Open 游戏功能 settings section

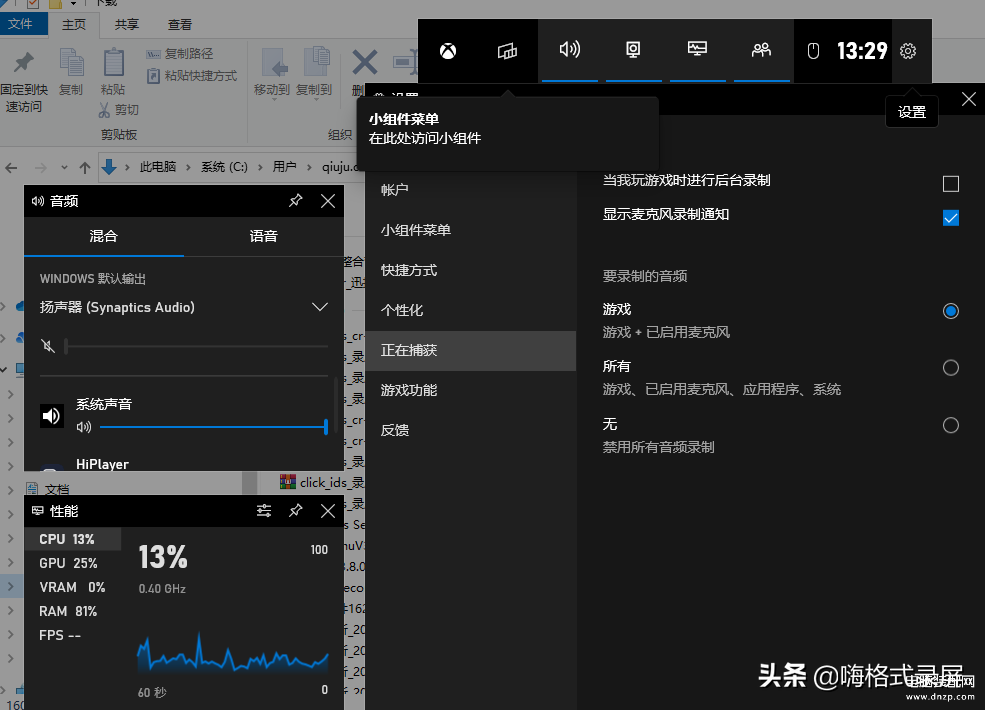point(470,390)
